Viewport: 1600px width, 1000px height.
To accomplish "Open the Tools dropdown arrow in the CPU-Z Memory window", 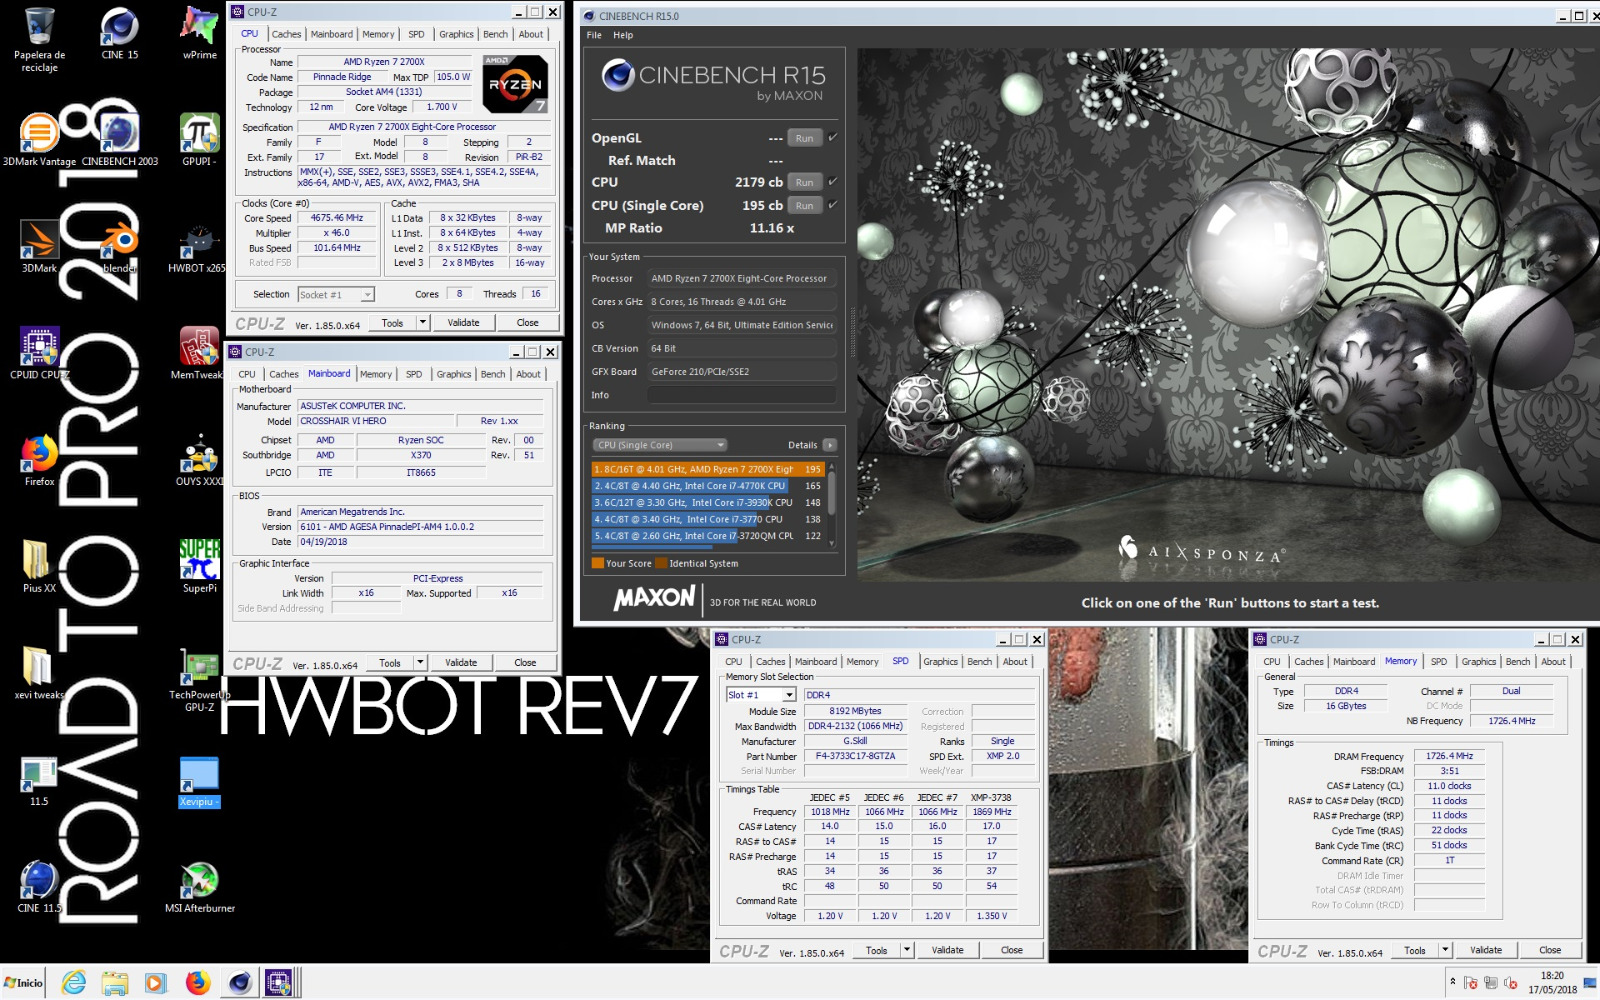I will coord(1445,950).
